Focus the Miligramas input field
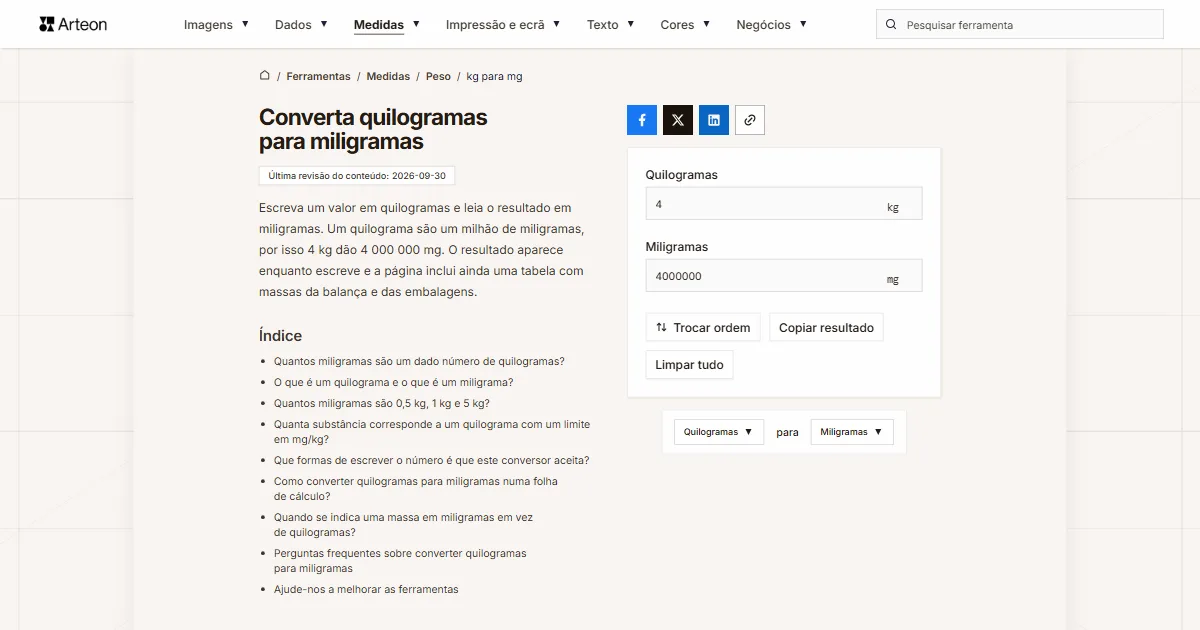Screen dimensions: 1200x630 tap(784, 275)
